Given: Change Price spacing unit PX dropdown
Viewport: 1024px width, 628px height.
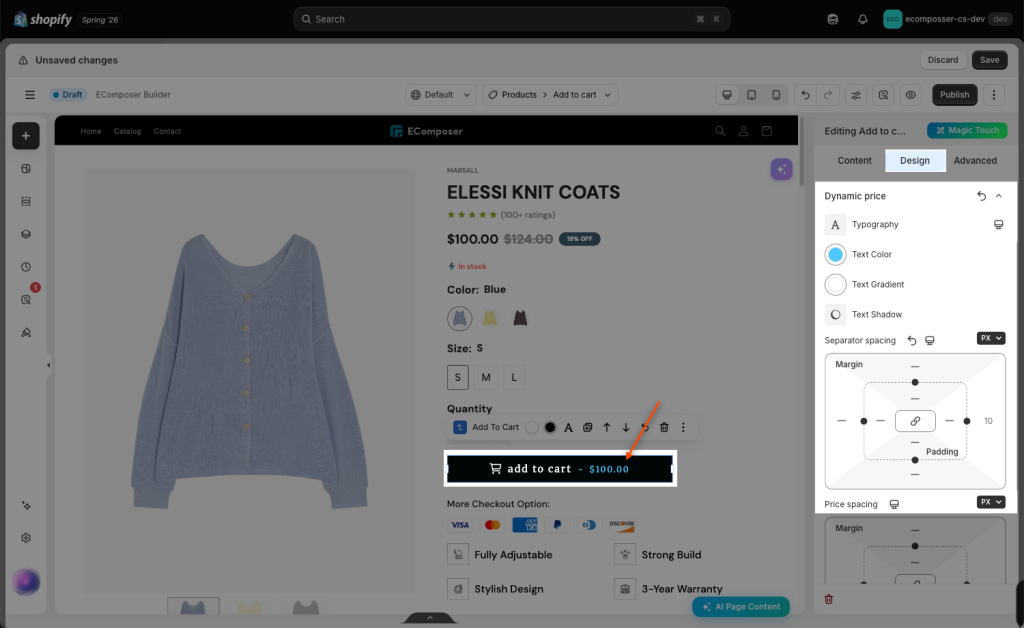Looking at the screenshot, I should [x=991, y=502].
